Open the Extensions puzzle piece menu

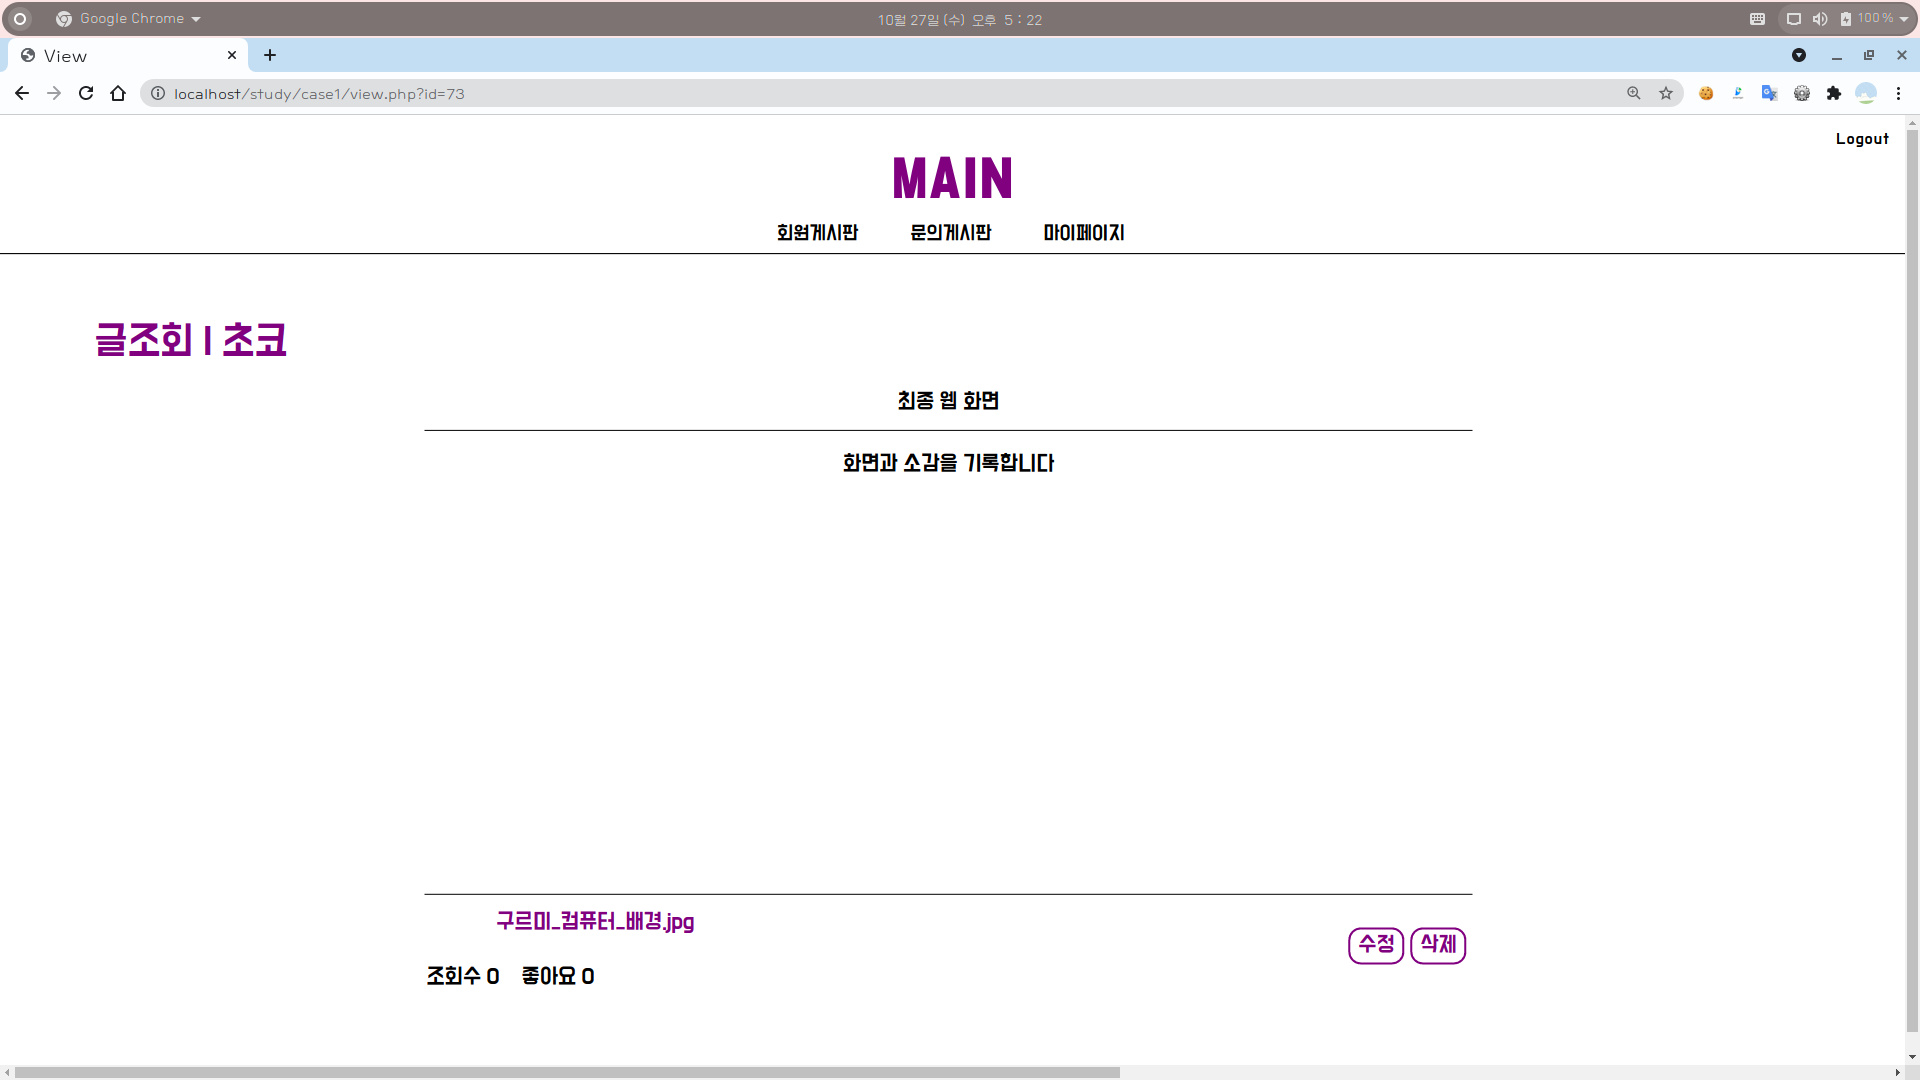(1833, 93)
